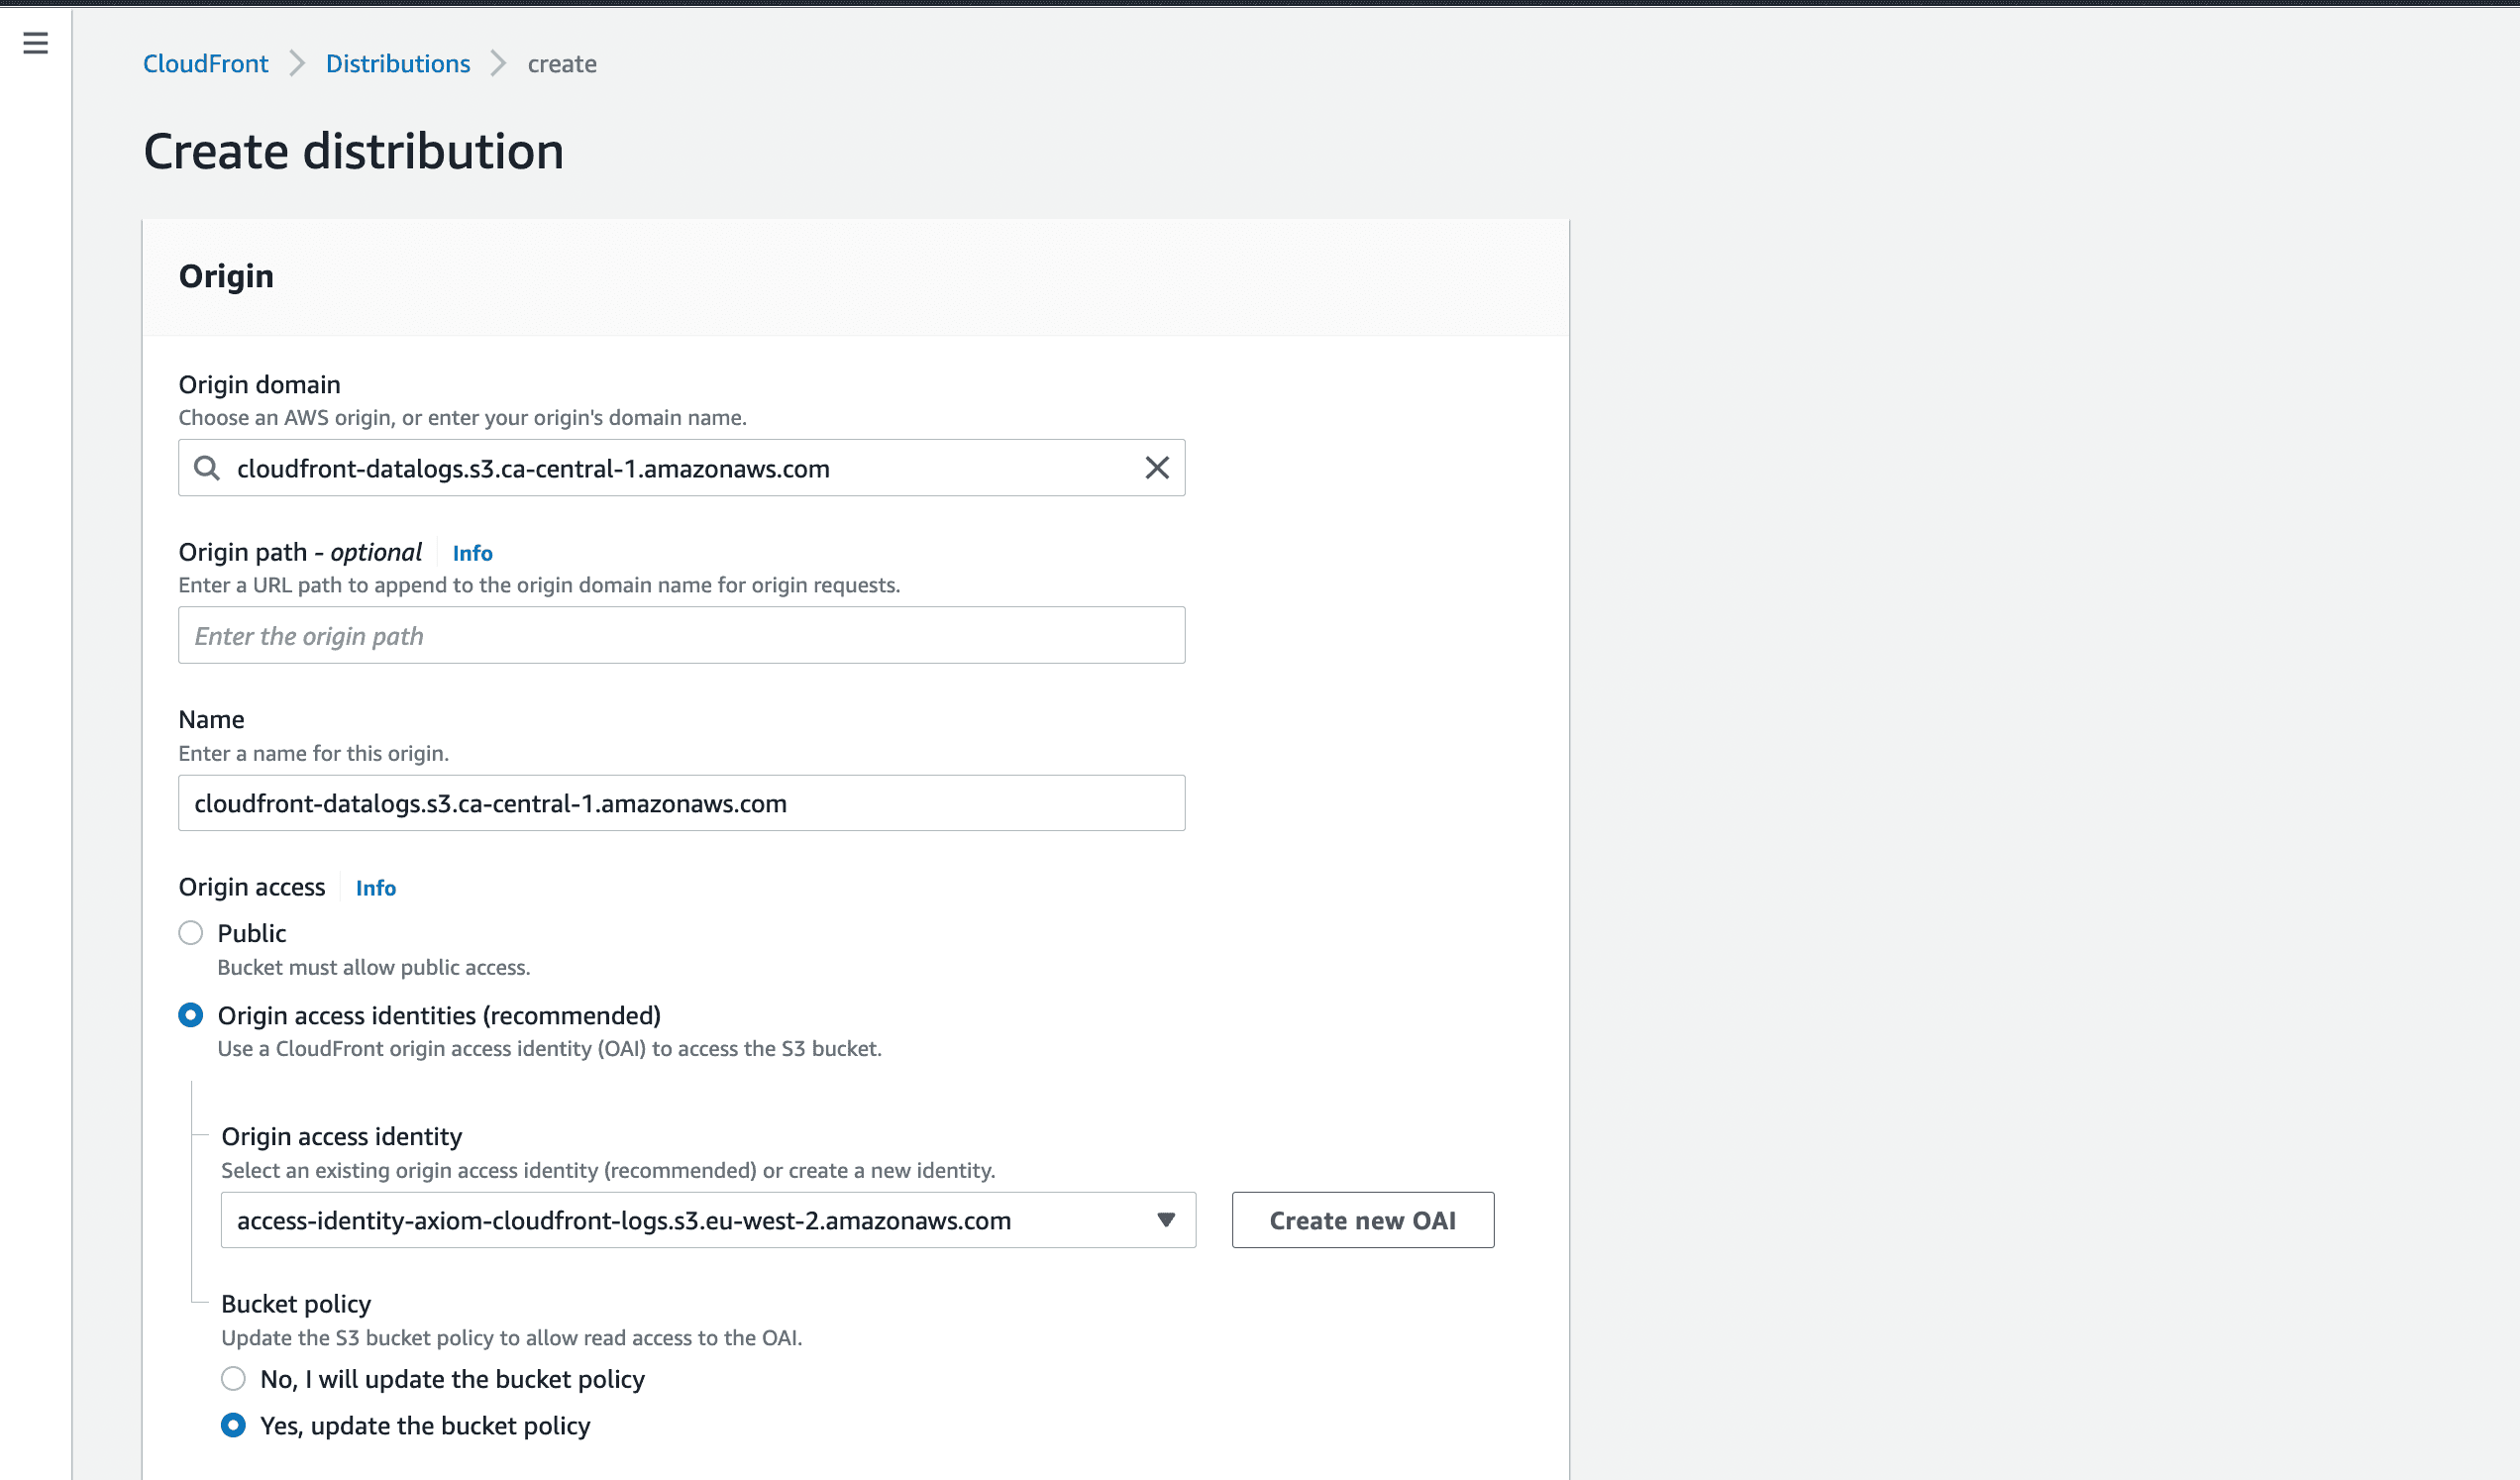Expand the Origin access identity dropdown
The height and width of the screenshot is (1480, 2520).
coord(690,1220)
